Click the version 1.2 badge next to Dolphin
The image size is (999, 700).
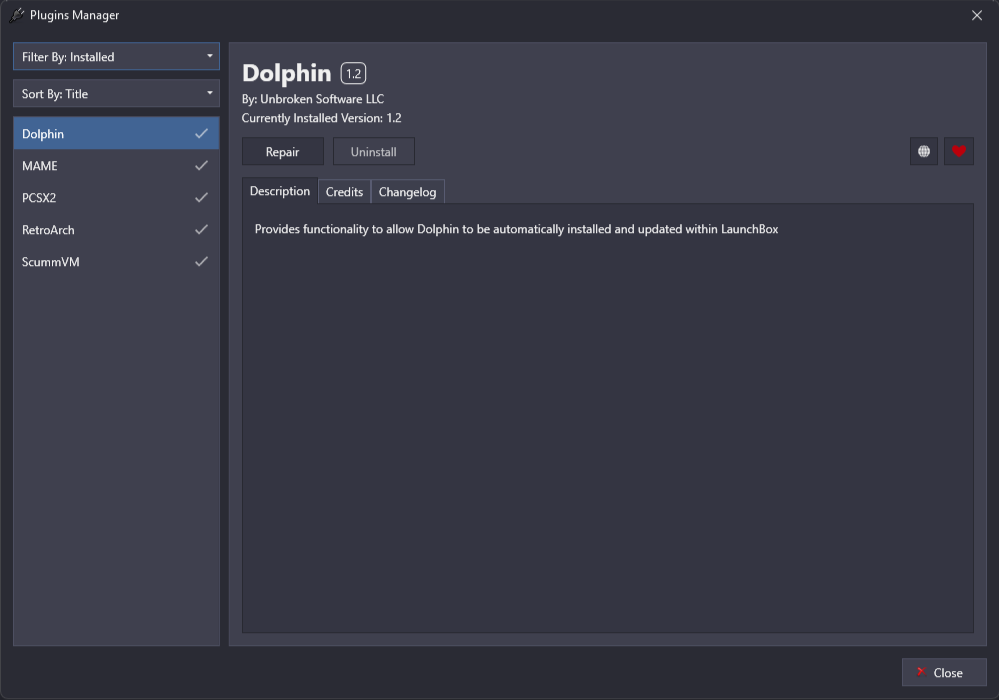(353, 73)
